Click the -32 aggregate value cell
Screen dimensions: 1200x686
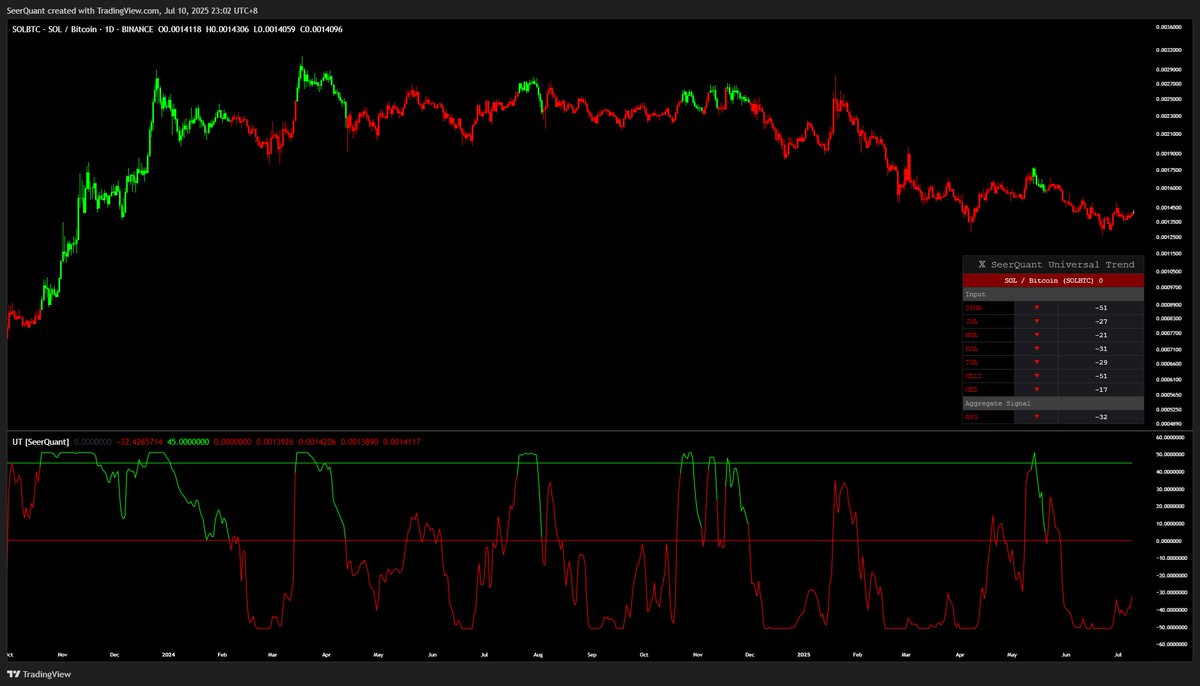[1100, 417]
